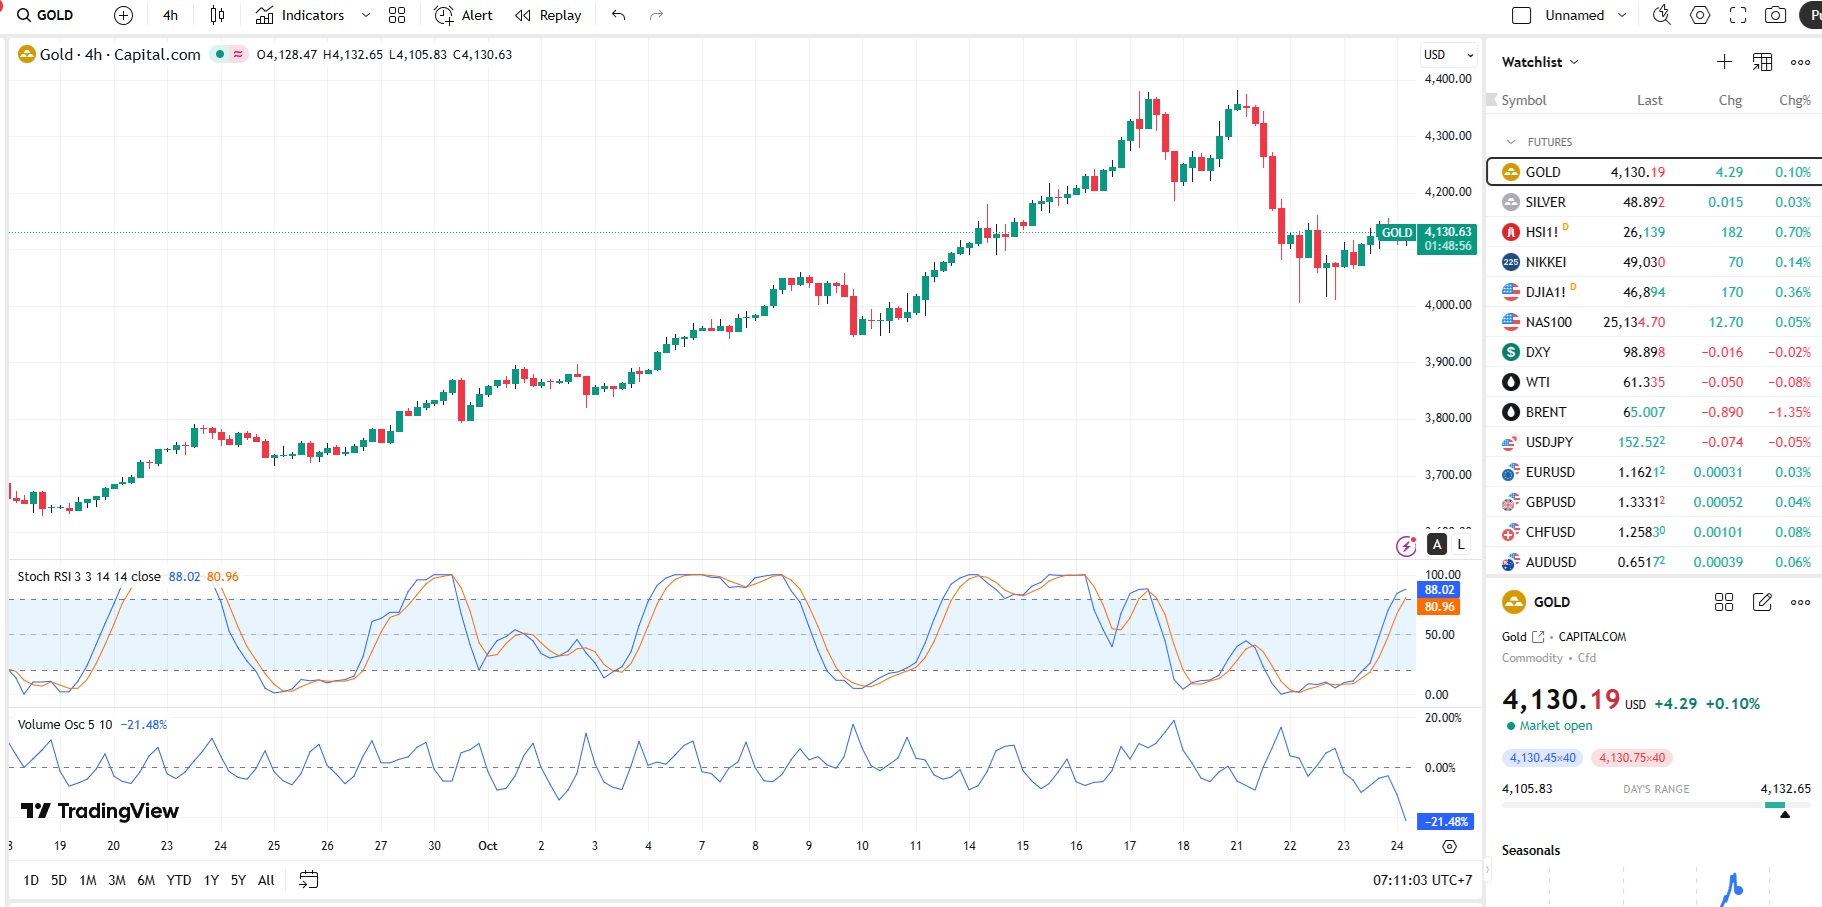
Task: Expand the Watchlist dropdown menu
Action: pos(1540,62)
